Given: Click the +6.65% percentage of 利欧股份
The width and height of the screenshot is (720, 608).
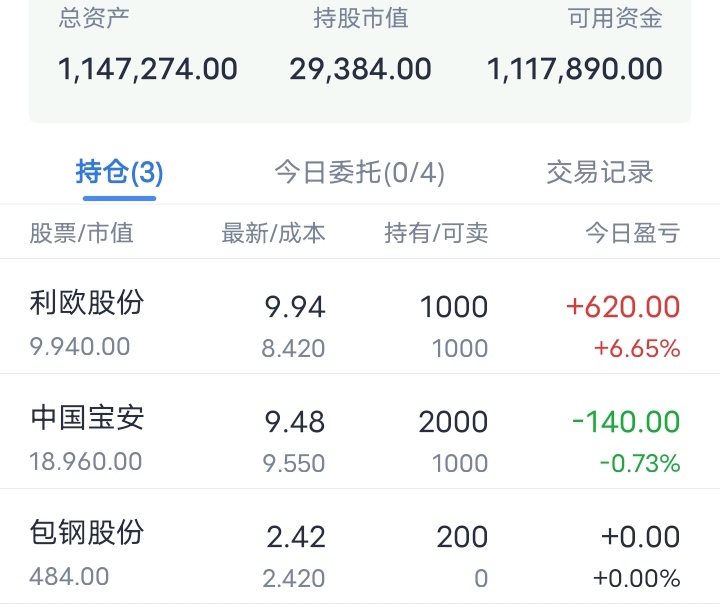Looking at the screenshot, I should click(x=637, y=349).
